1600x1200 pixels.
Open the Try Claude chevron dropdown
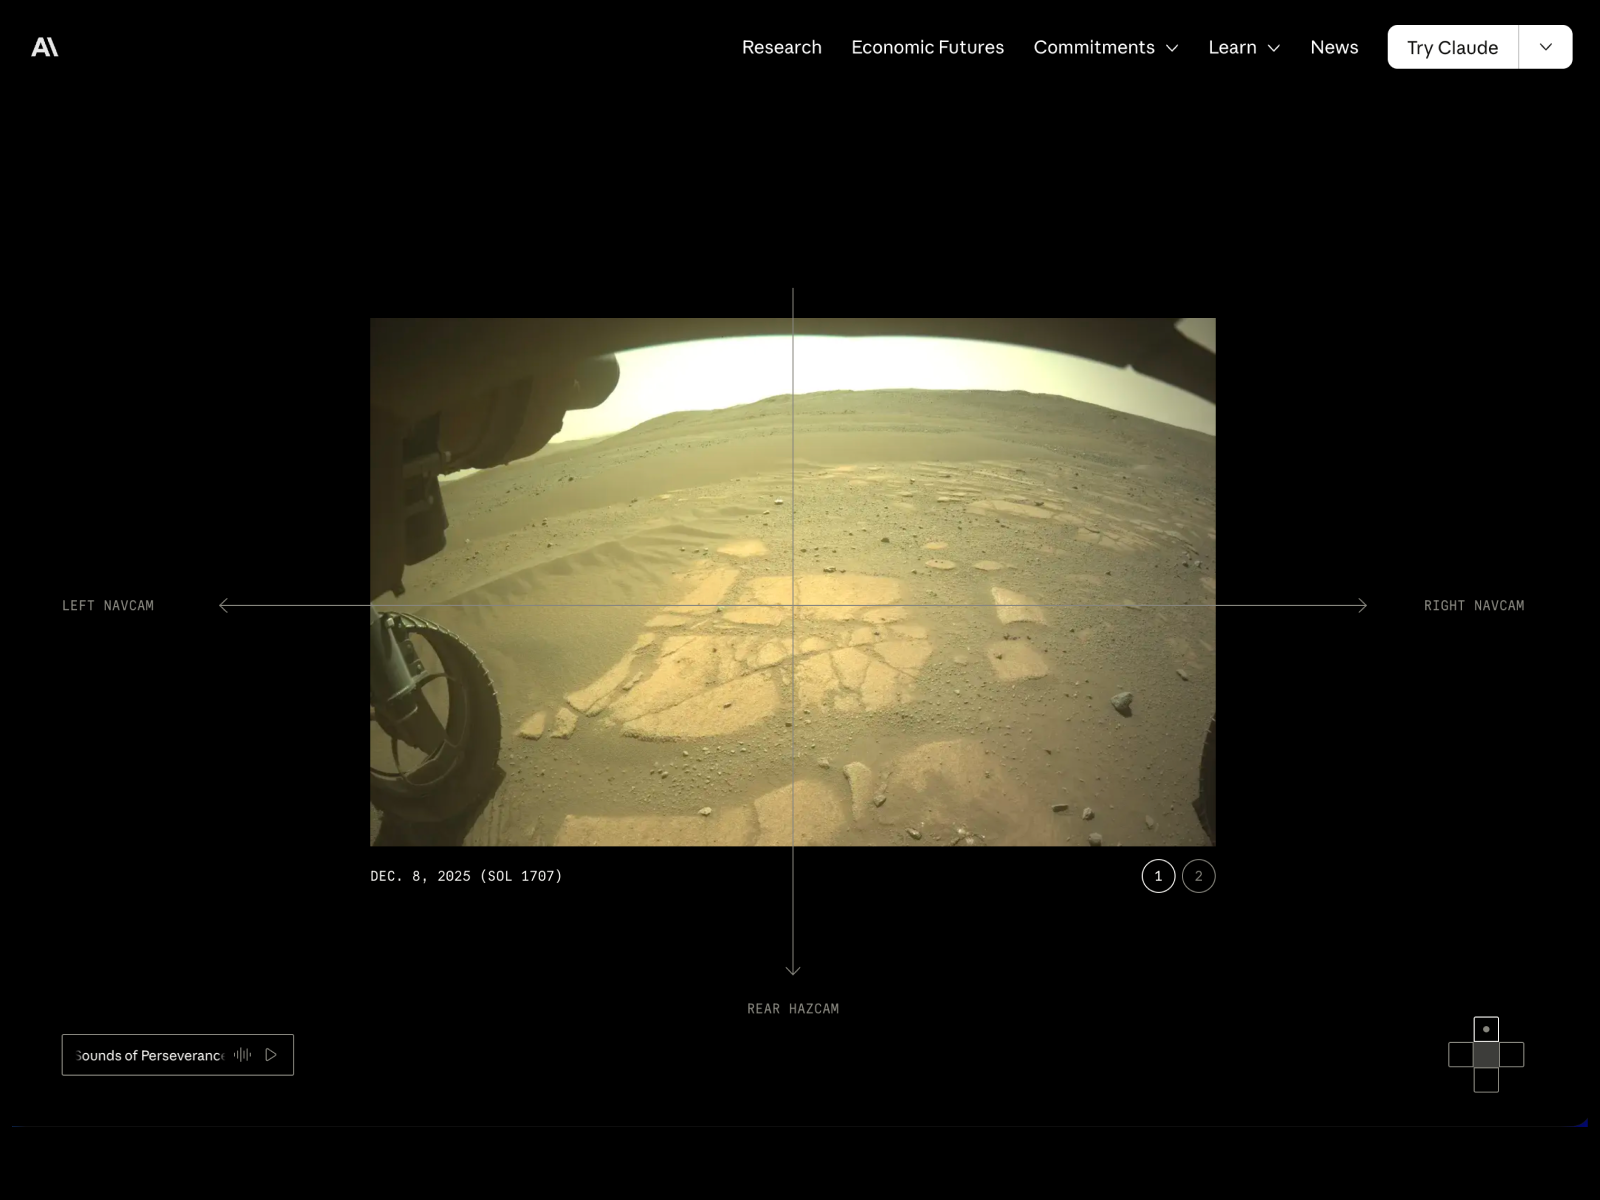tap(1545, 47)
